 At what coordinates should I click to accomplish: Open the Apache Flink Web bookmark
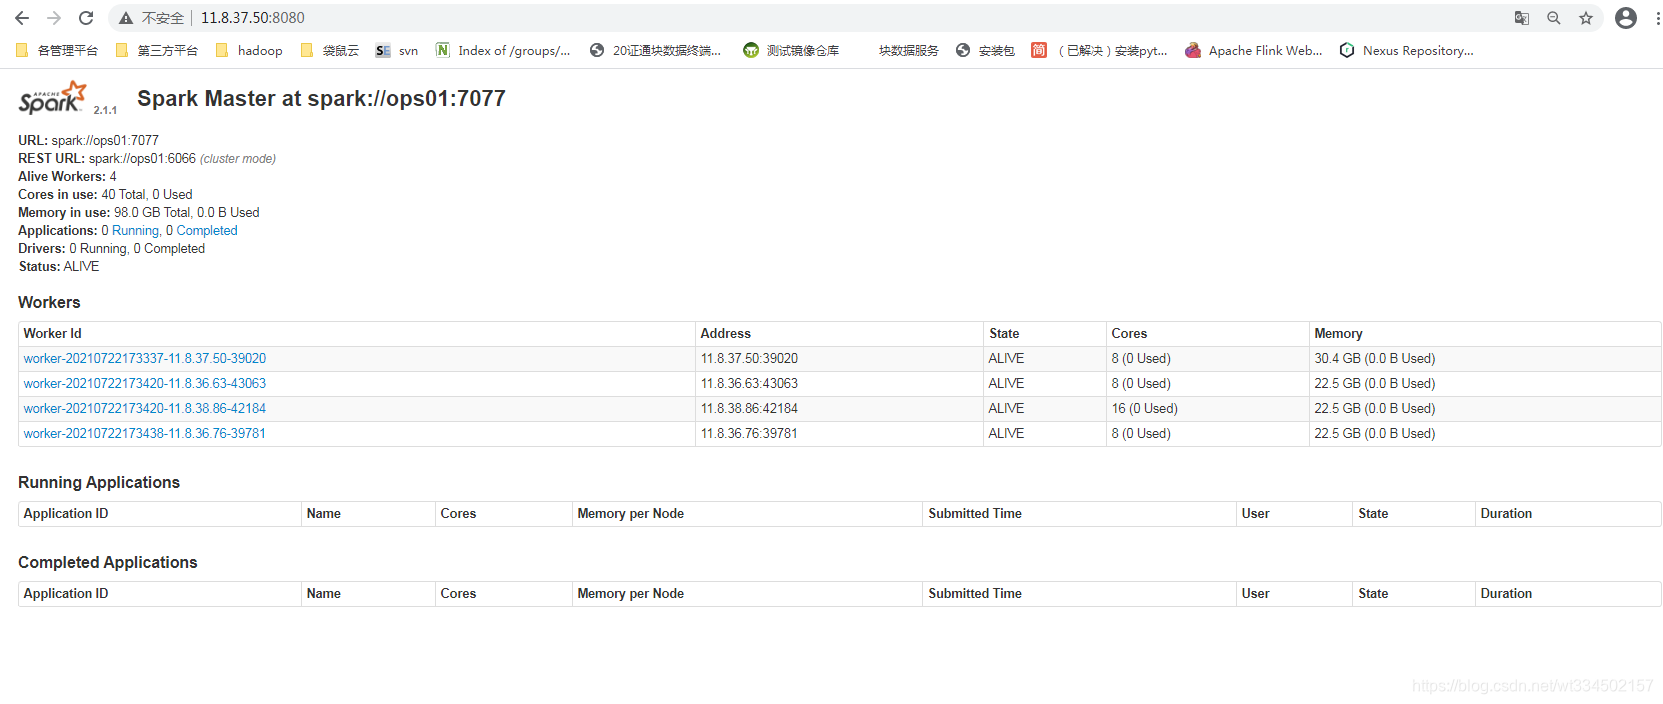tap(1253, 50)
